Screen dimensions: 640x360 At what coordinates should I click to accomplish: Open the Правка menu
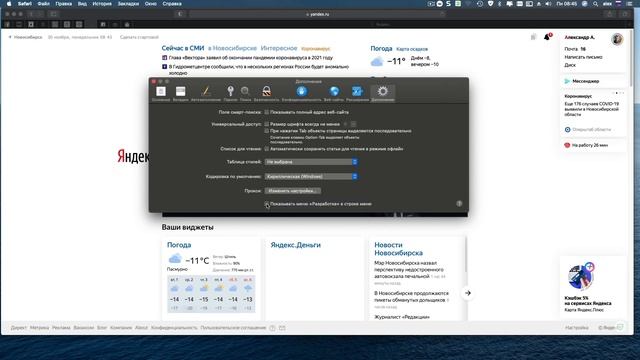tap(63, 4)
